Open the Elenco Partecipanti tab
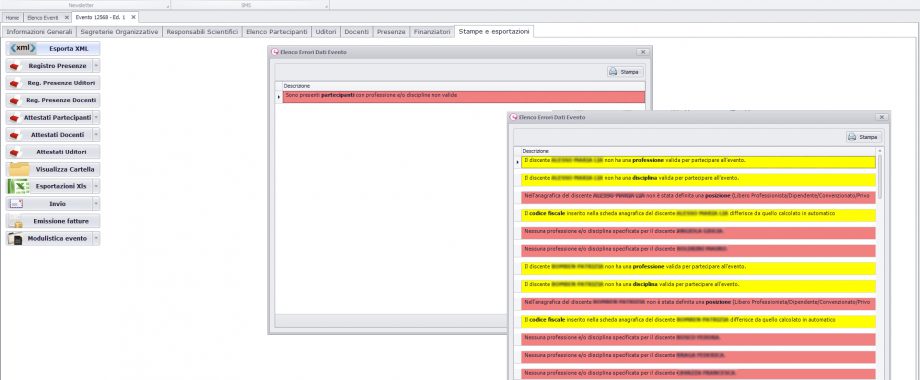 pyautogui.click(x=277, y=32)
